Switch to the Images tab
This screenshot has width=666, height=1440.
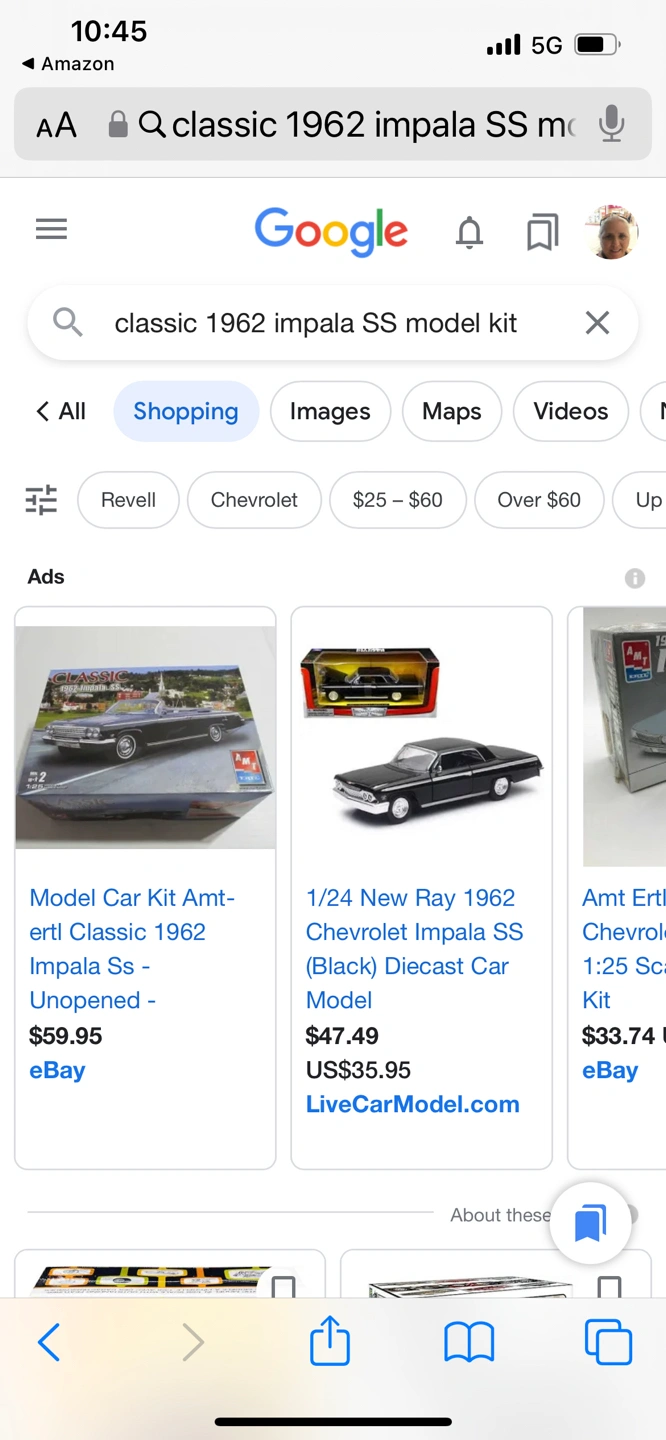[x=330, y=411]
